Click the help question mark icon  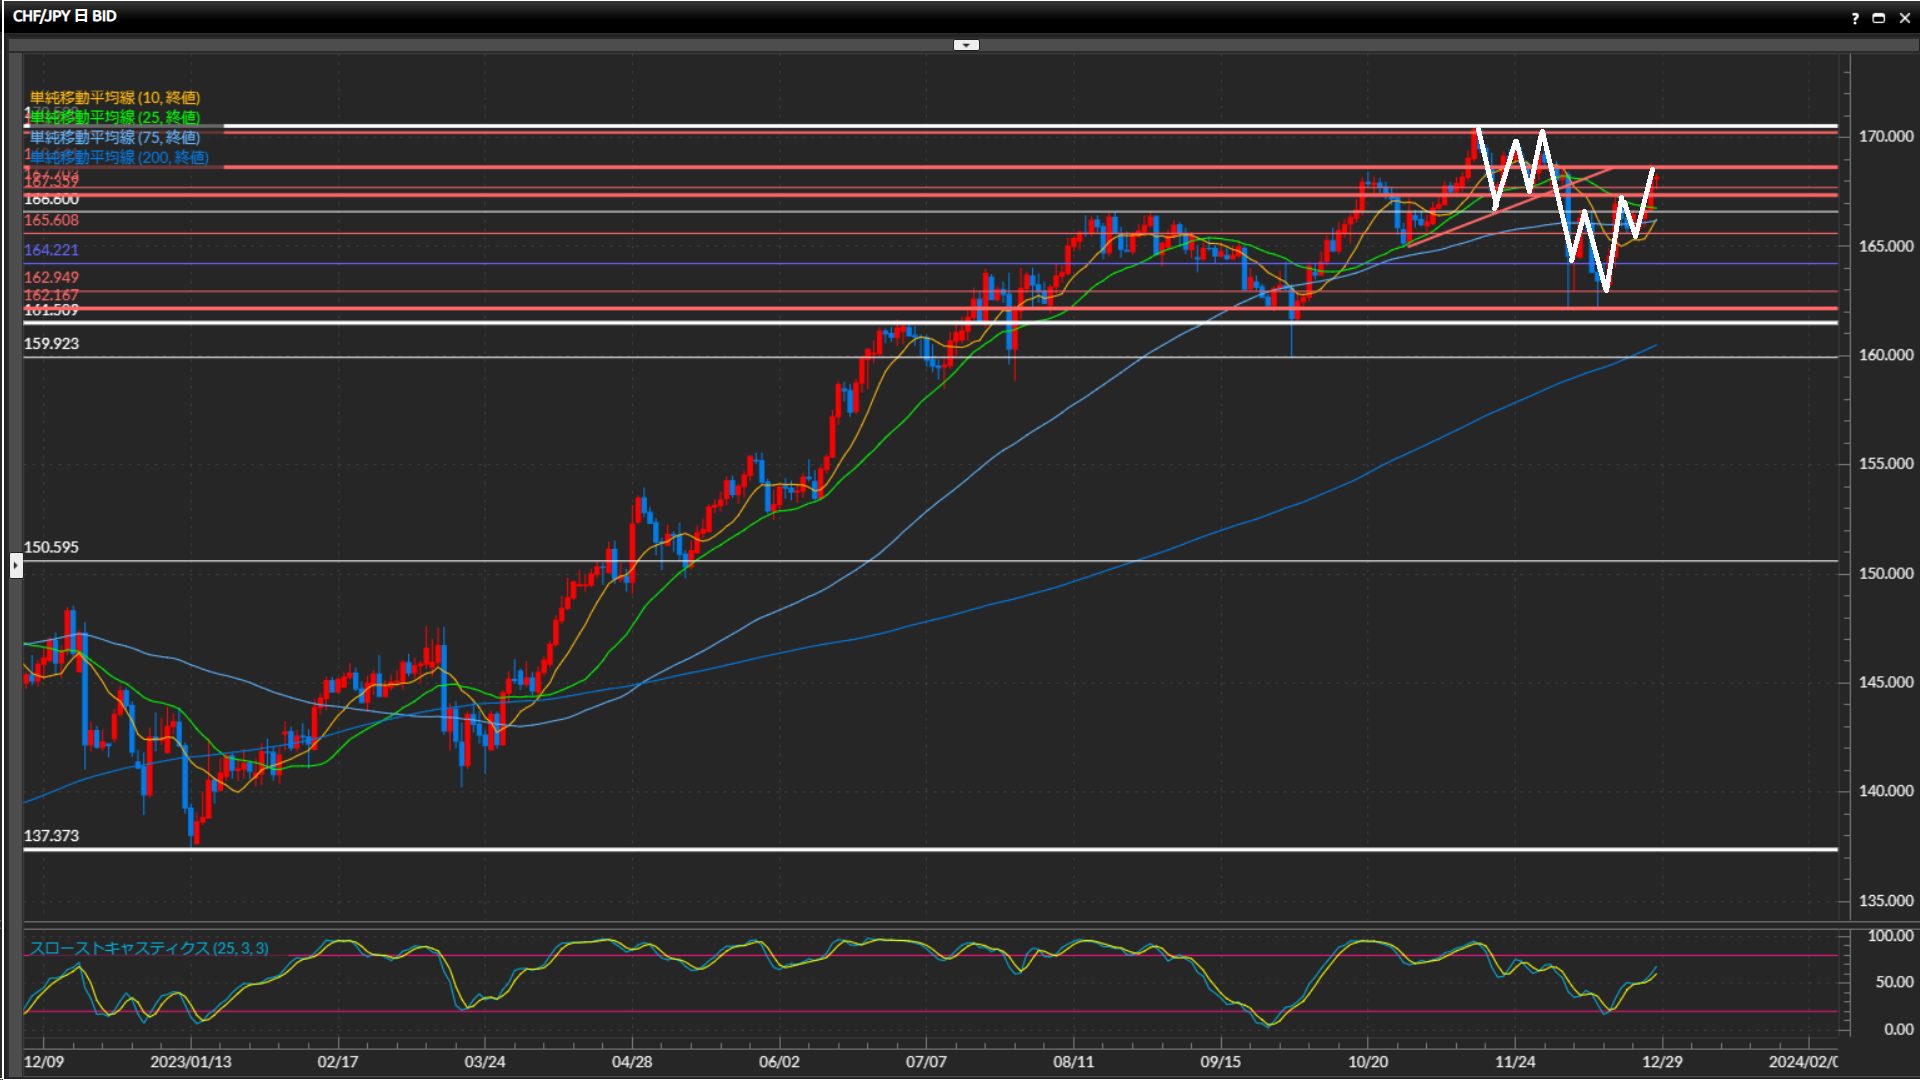coord(1855,18)
